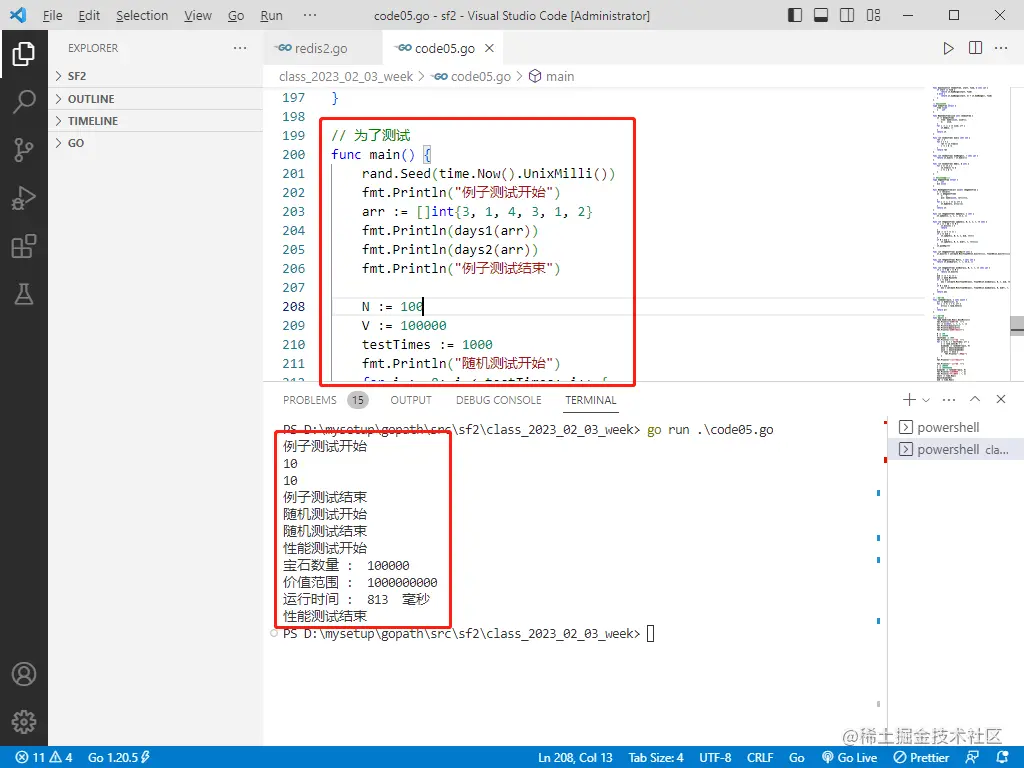
Task: Click UTF-8 encoding status item
Action: pyautogui.click(x=715, y=758)
